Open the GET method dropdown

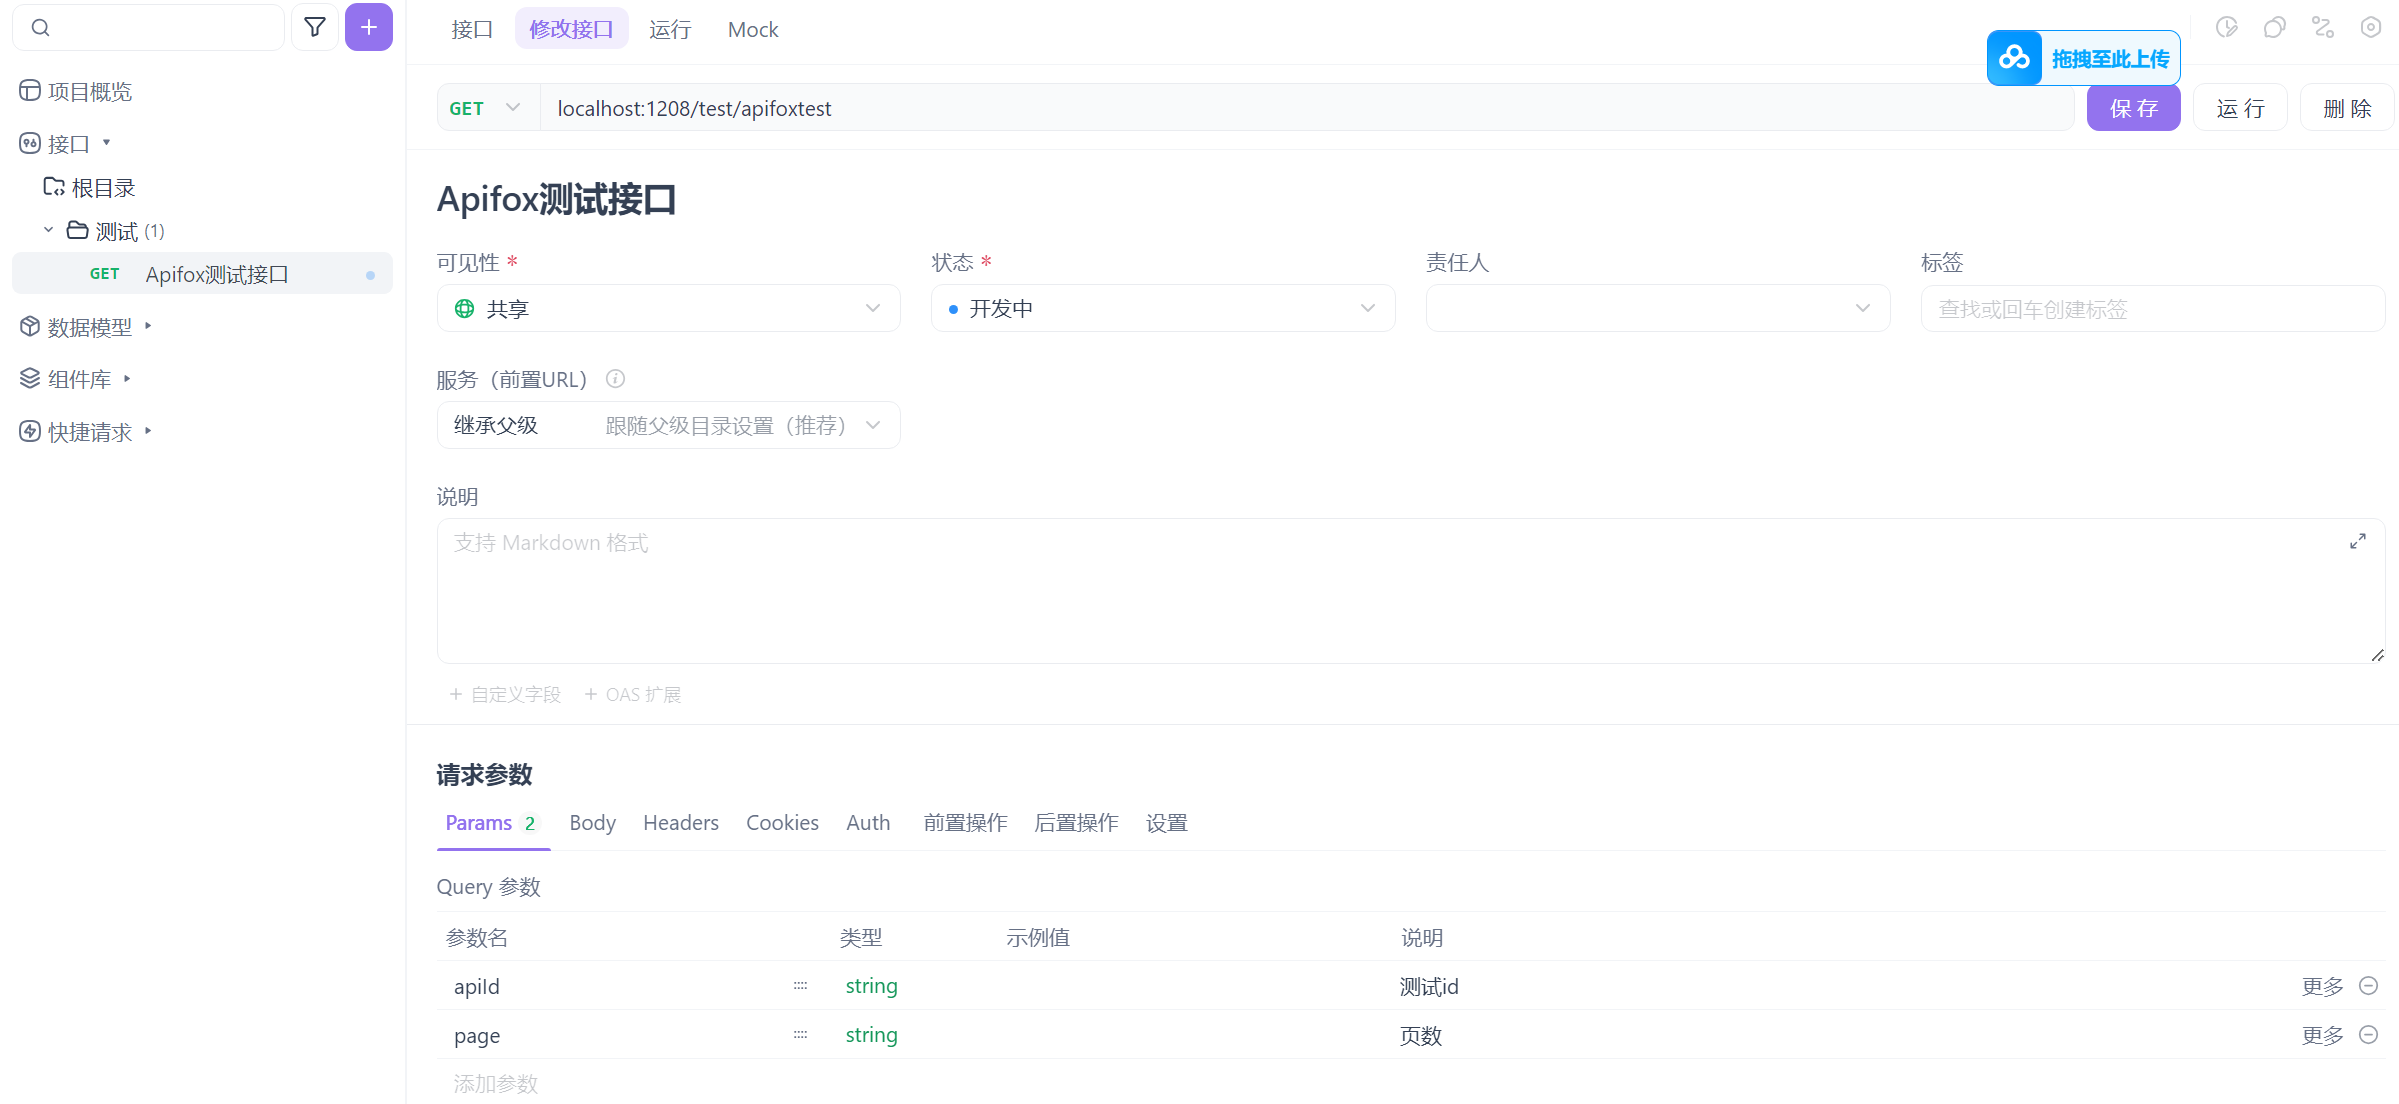[x=486, y=108]
